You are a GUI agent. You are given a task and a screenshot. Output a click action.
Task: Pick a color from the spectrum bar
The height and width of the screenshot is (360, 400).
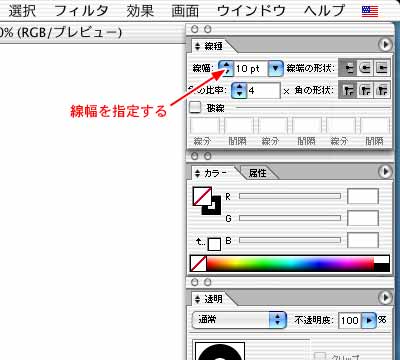point(290,264)
